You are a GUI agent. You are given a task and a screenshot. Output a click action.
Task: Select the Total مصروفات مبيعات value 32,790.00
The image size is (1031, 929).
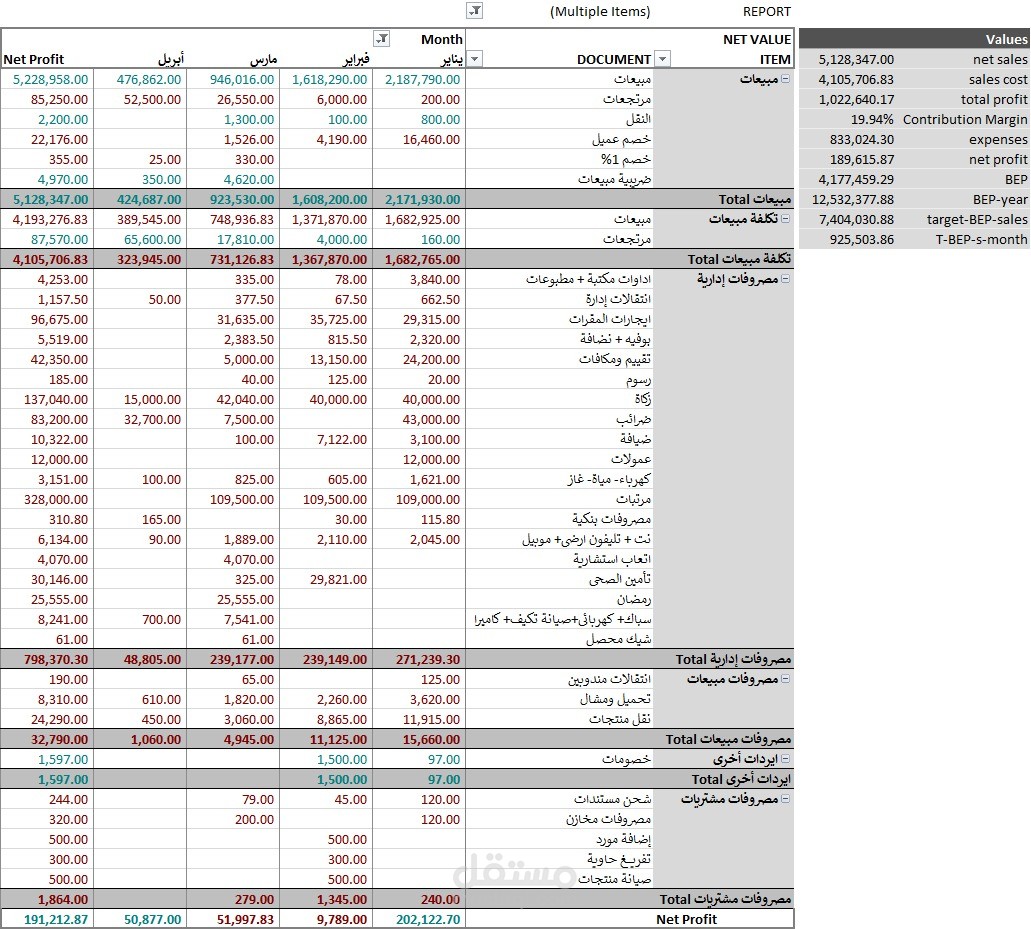point(59,739)
